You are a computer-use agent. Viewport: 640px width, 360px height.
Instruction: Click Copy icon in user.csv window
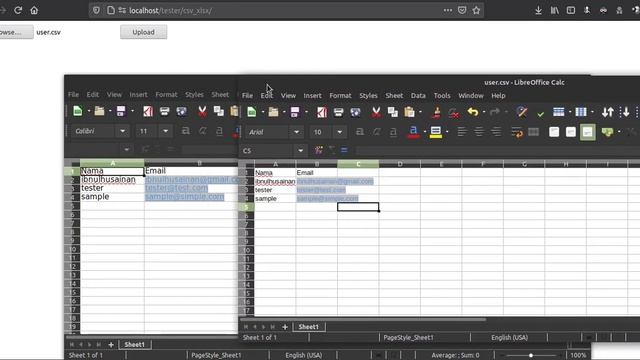click(393, 112)
